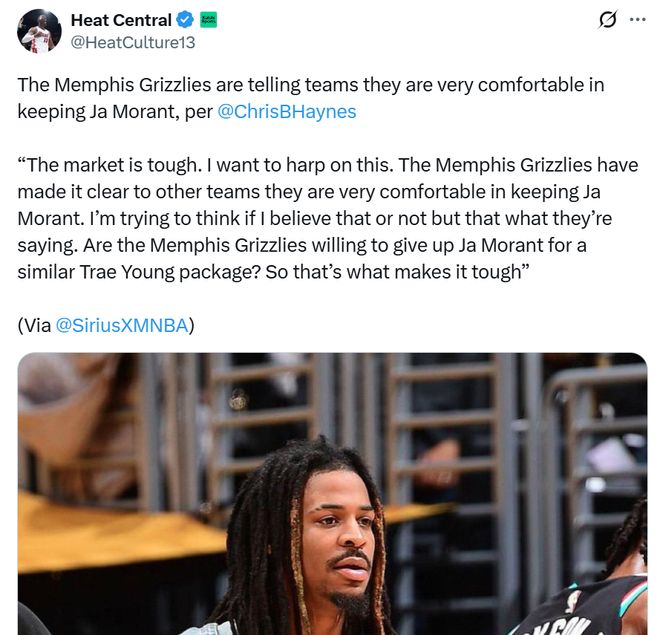660x635 pixels.
Task: Open the Grok explain-this-post icon
Action: 608,19
